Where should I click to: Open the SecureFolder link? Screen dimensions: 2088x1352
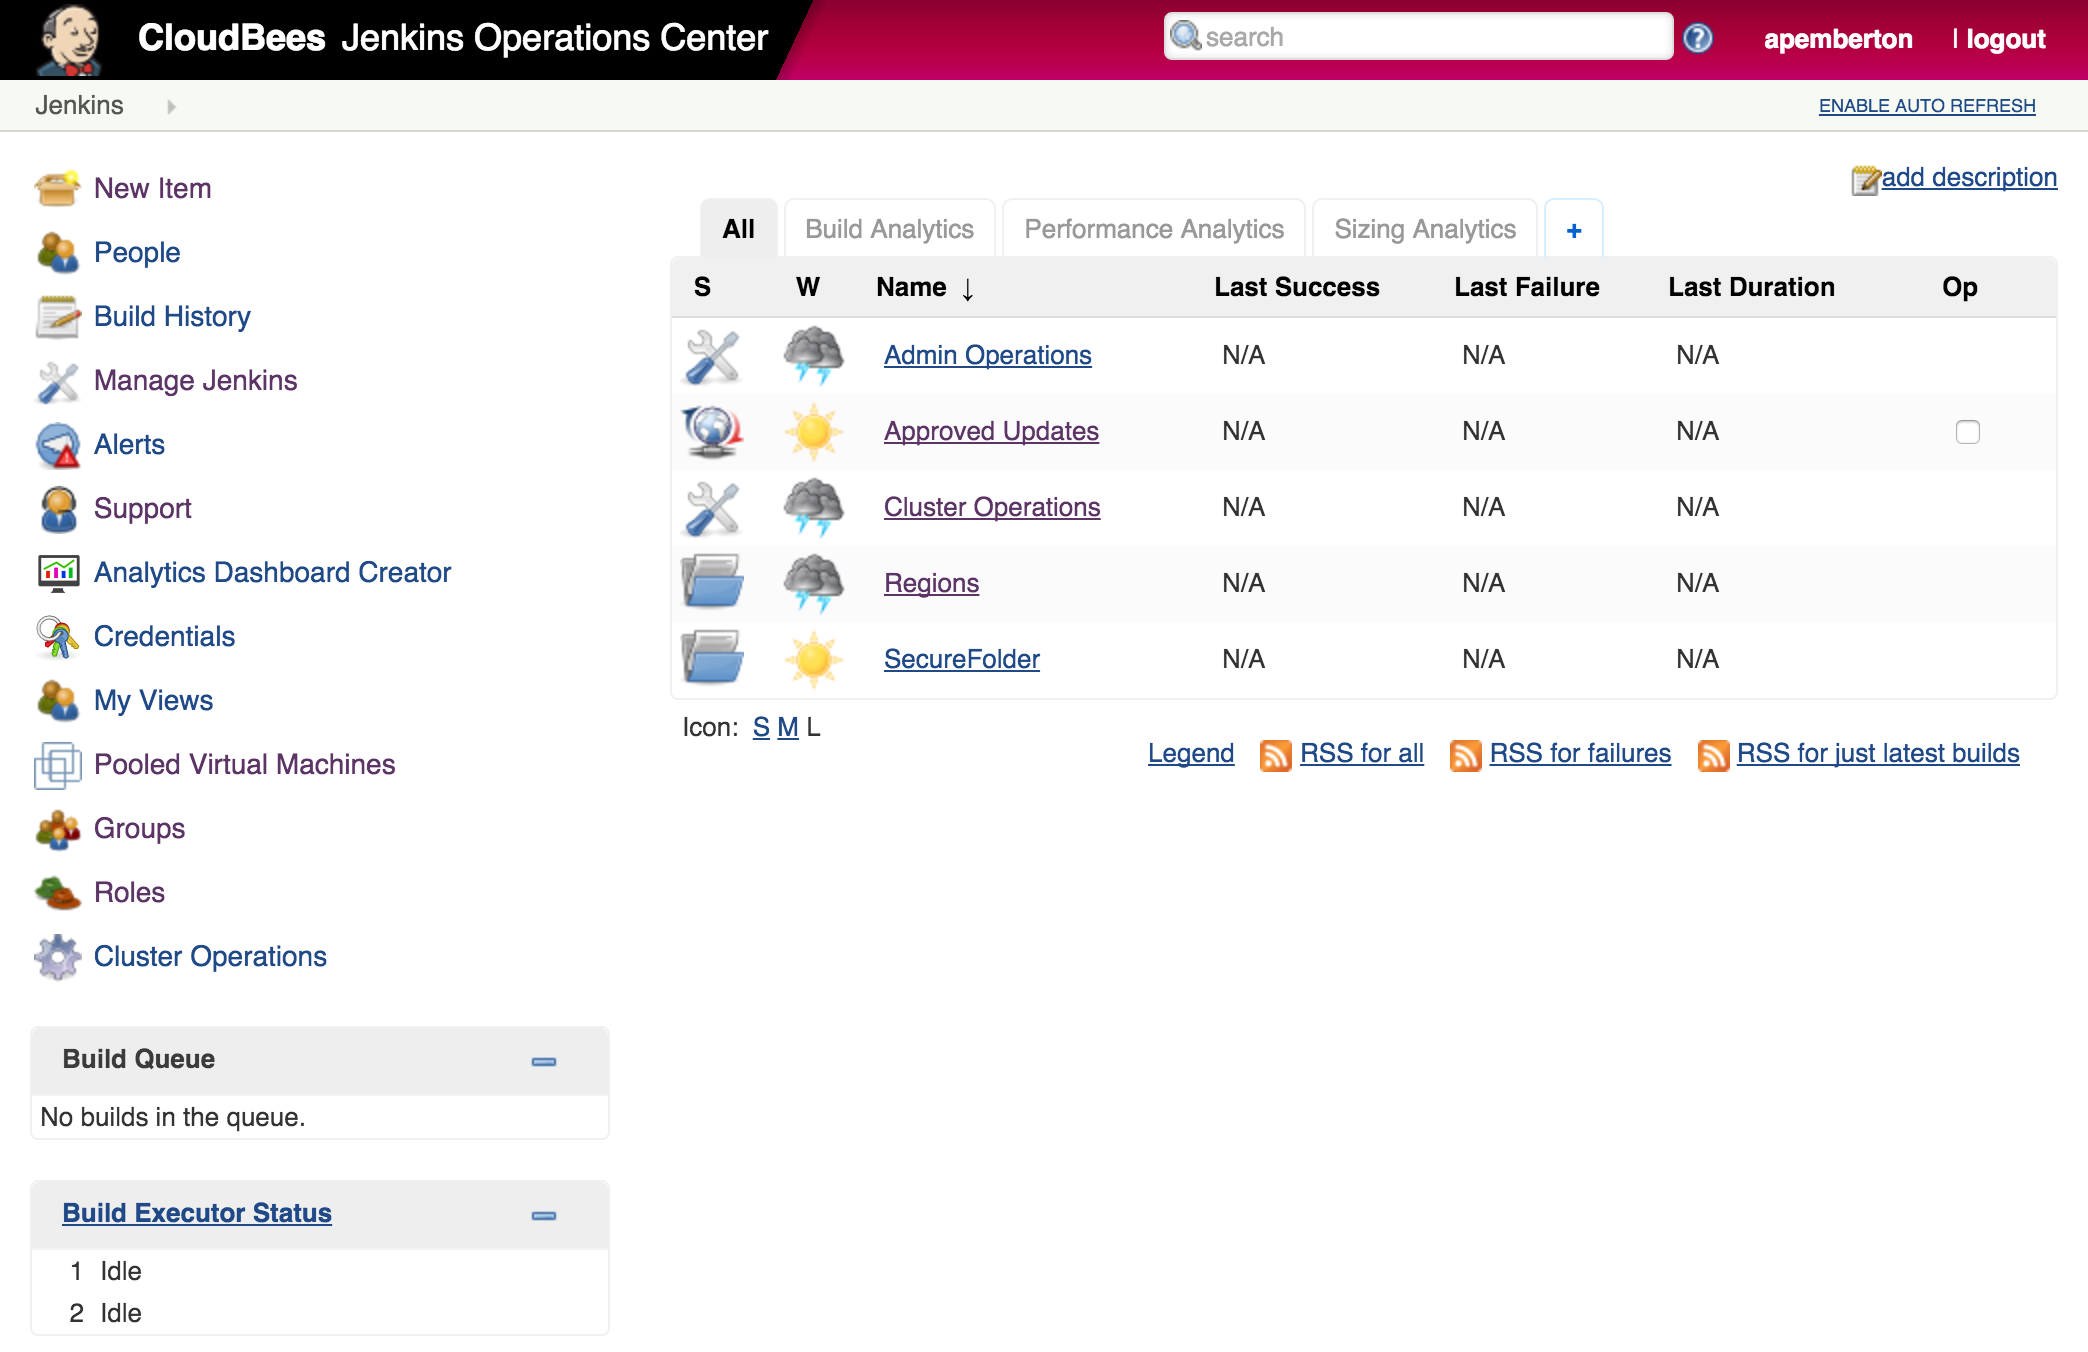point(961,659)
